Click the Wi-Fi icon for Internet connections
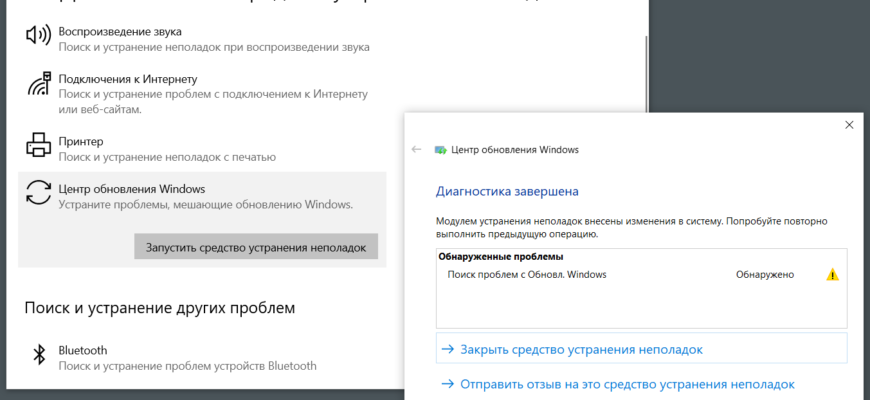 pos(39,83)
